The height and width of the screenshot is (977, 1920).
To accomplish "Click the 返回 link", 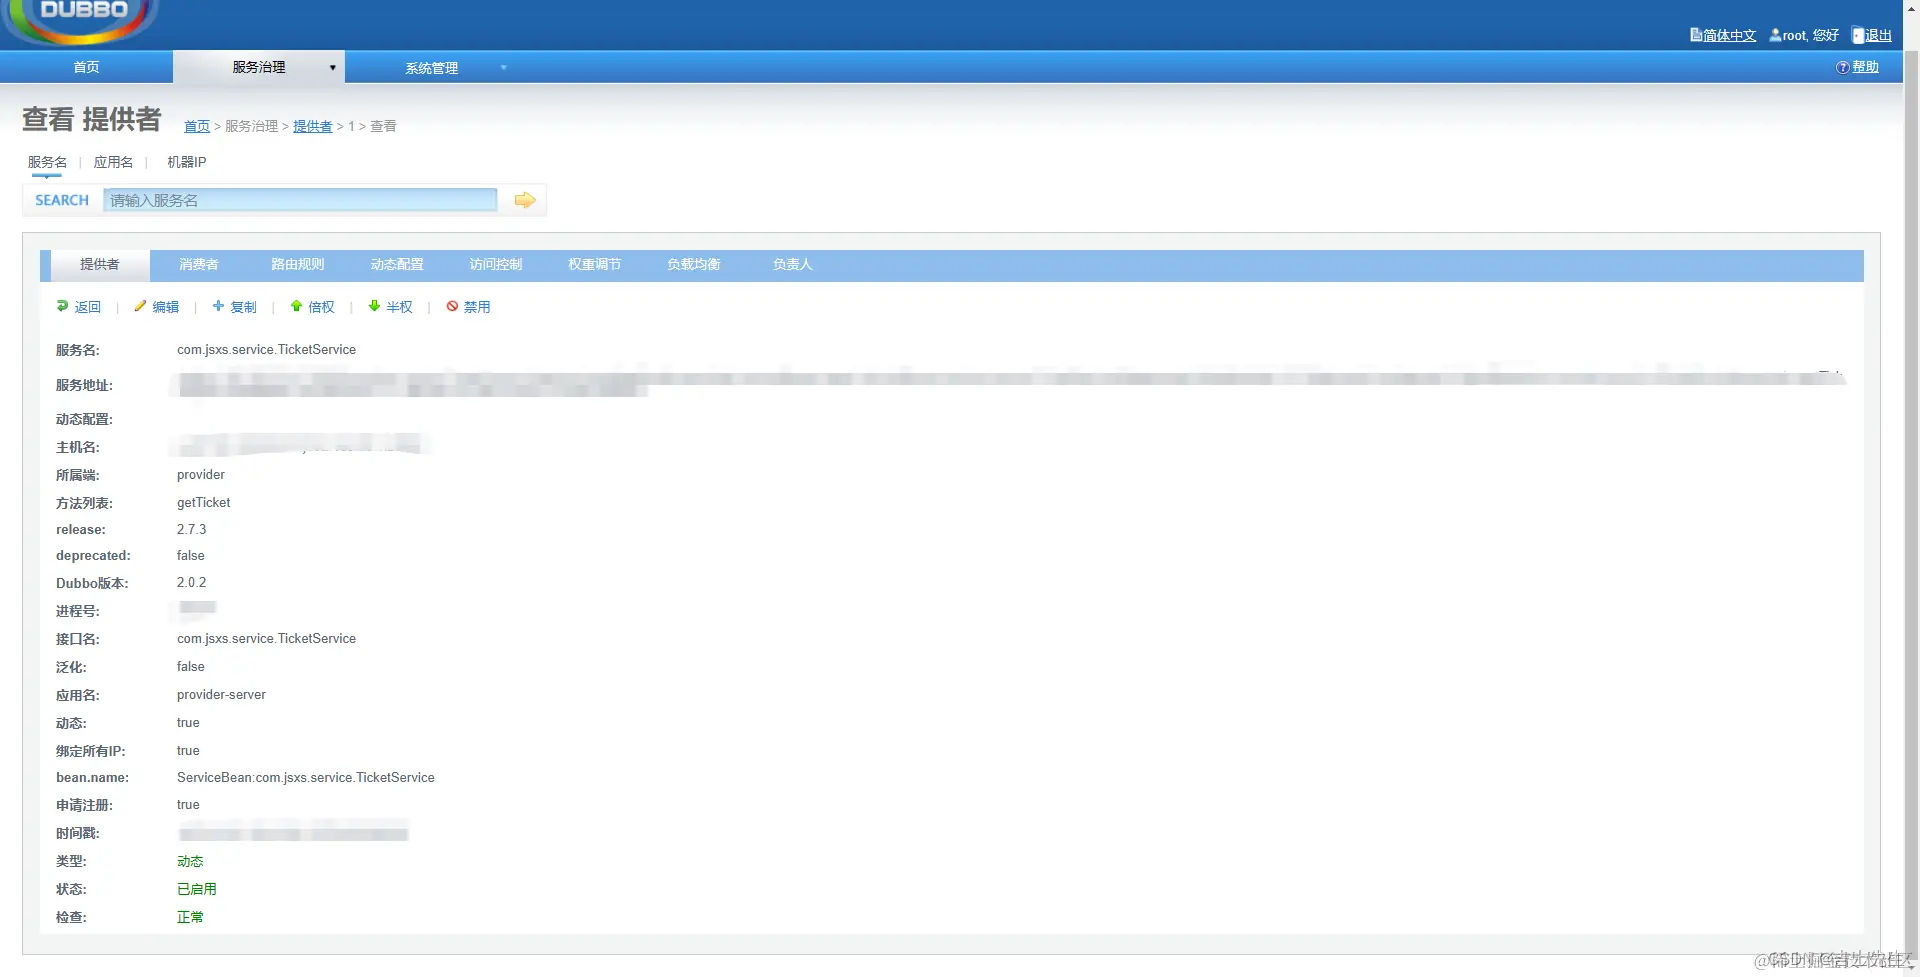I will 88,307.
